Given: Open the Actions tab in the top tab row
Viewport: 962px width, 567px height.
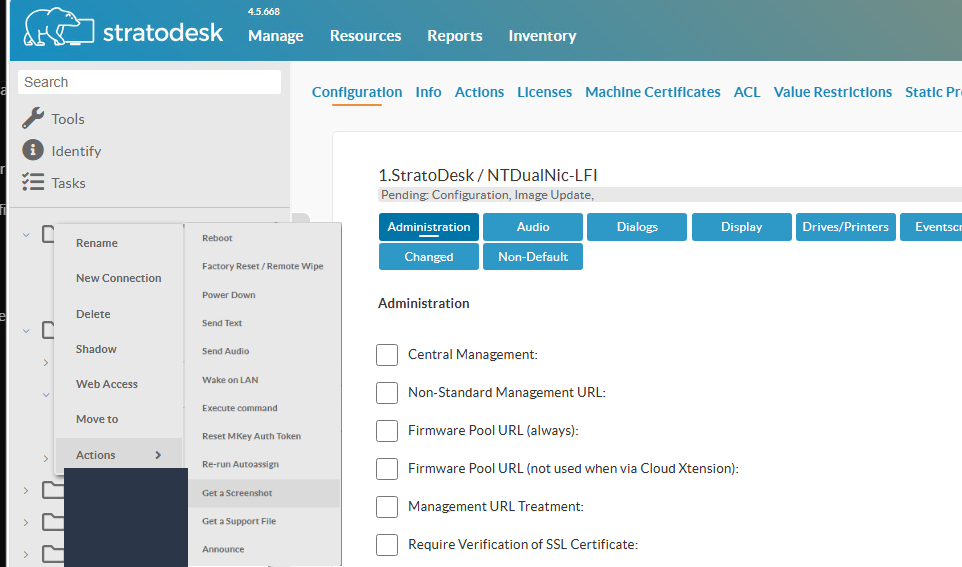Looking at the screenshot, I should [x=479, y=92].
